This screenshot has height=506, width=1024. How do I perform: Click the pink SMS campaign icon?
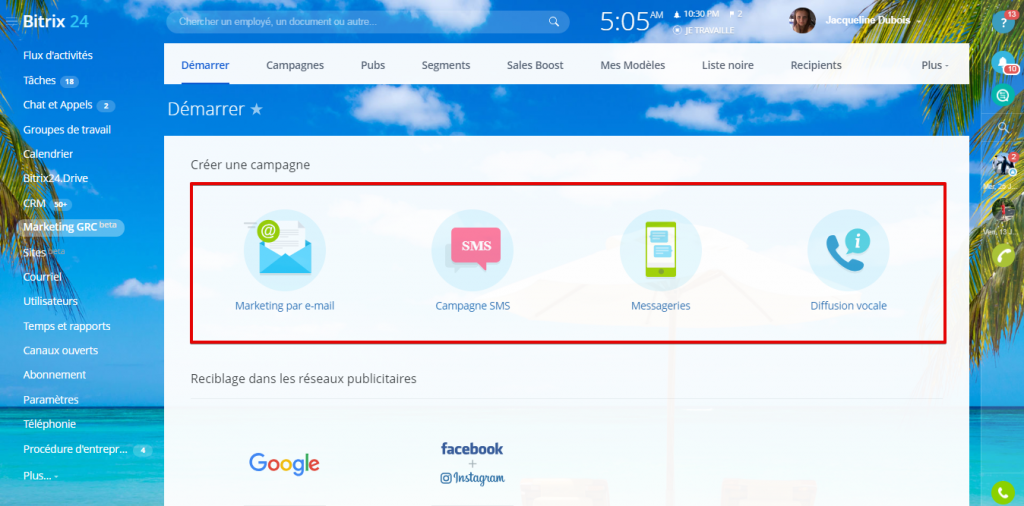pyautogui.click(x=473, y=249)
